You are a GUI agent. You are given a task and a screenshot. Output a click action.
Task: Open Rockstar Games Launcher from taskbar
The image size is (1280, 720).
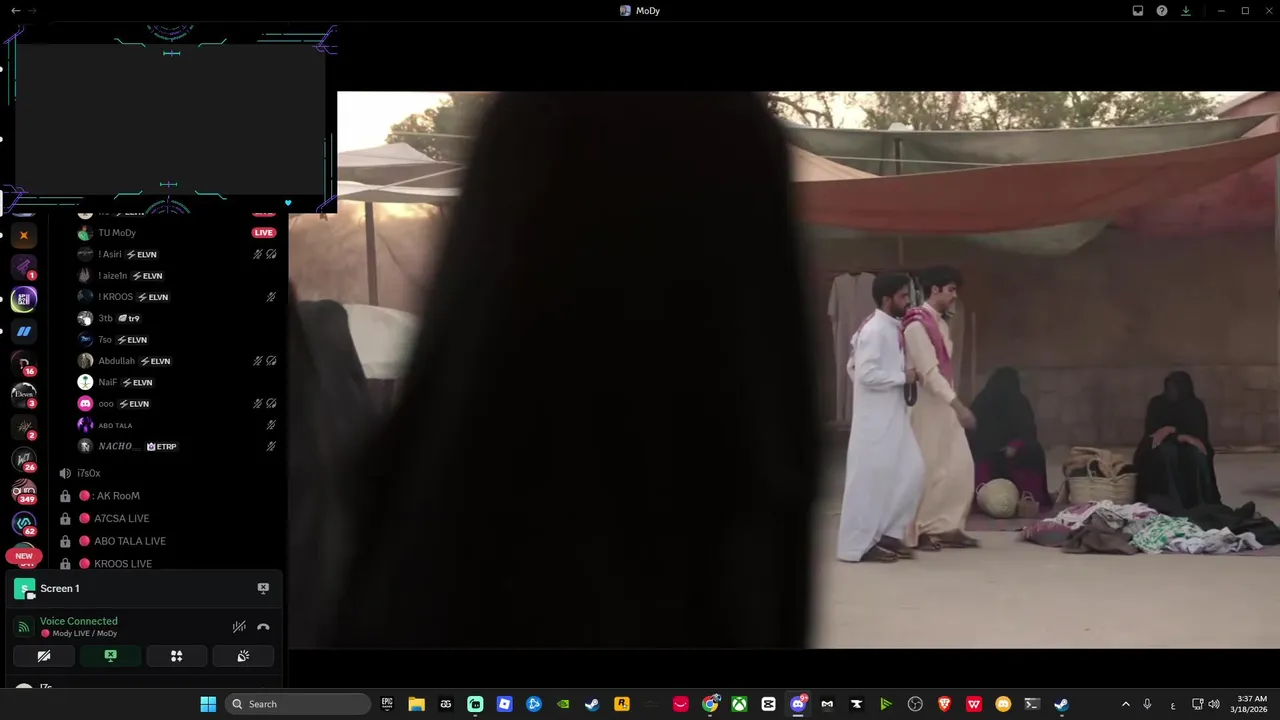click(621, 704)
